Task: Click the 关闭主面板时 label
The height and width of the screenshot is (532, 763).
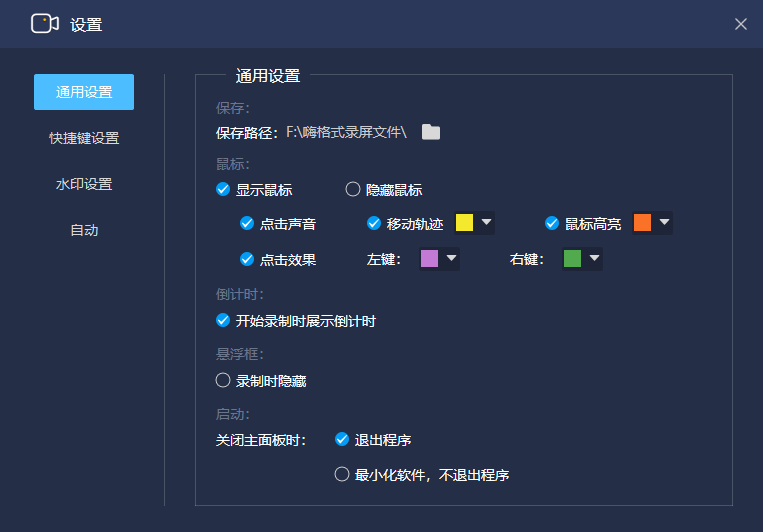Action: (x=261, y=440)
